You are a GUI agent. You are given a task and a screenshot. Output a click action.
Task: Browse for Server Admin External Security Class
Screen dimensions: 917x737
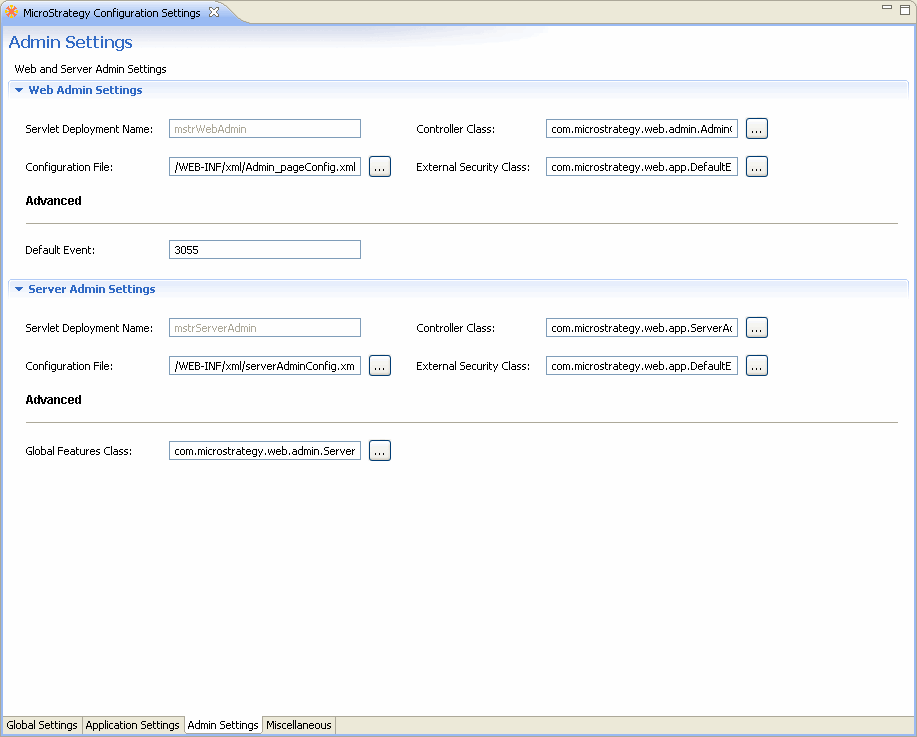[757, 366]
